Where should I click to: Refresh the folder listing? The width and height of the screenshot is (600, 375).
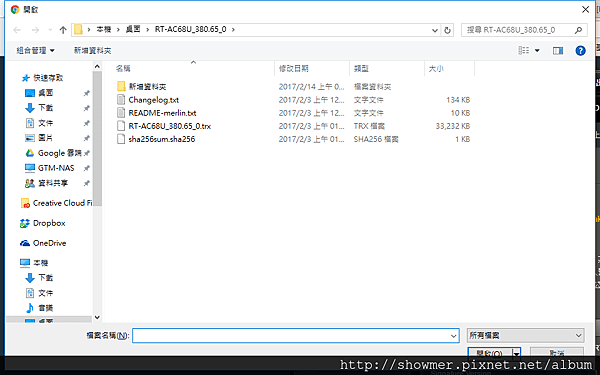[x=447, y=30]
